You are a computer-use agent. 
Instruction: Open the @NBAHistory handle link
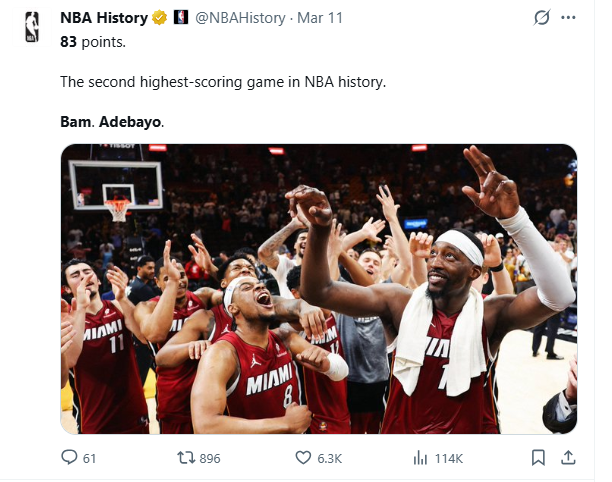coord(239,18)
